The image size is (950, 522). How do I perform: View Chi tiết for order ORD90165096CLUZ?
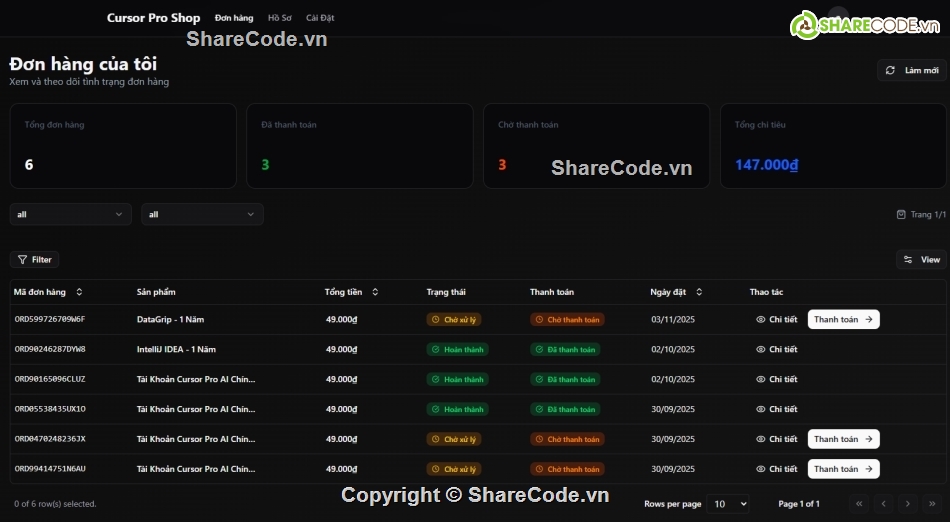coord(777,379)
